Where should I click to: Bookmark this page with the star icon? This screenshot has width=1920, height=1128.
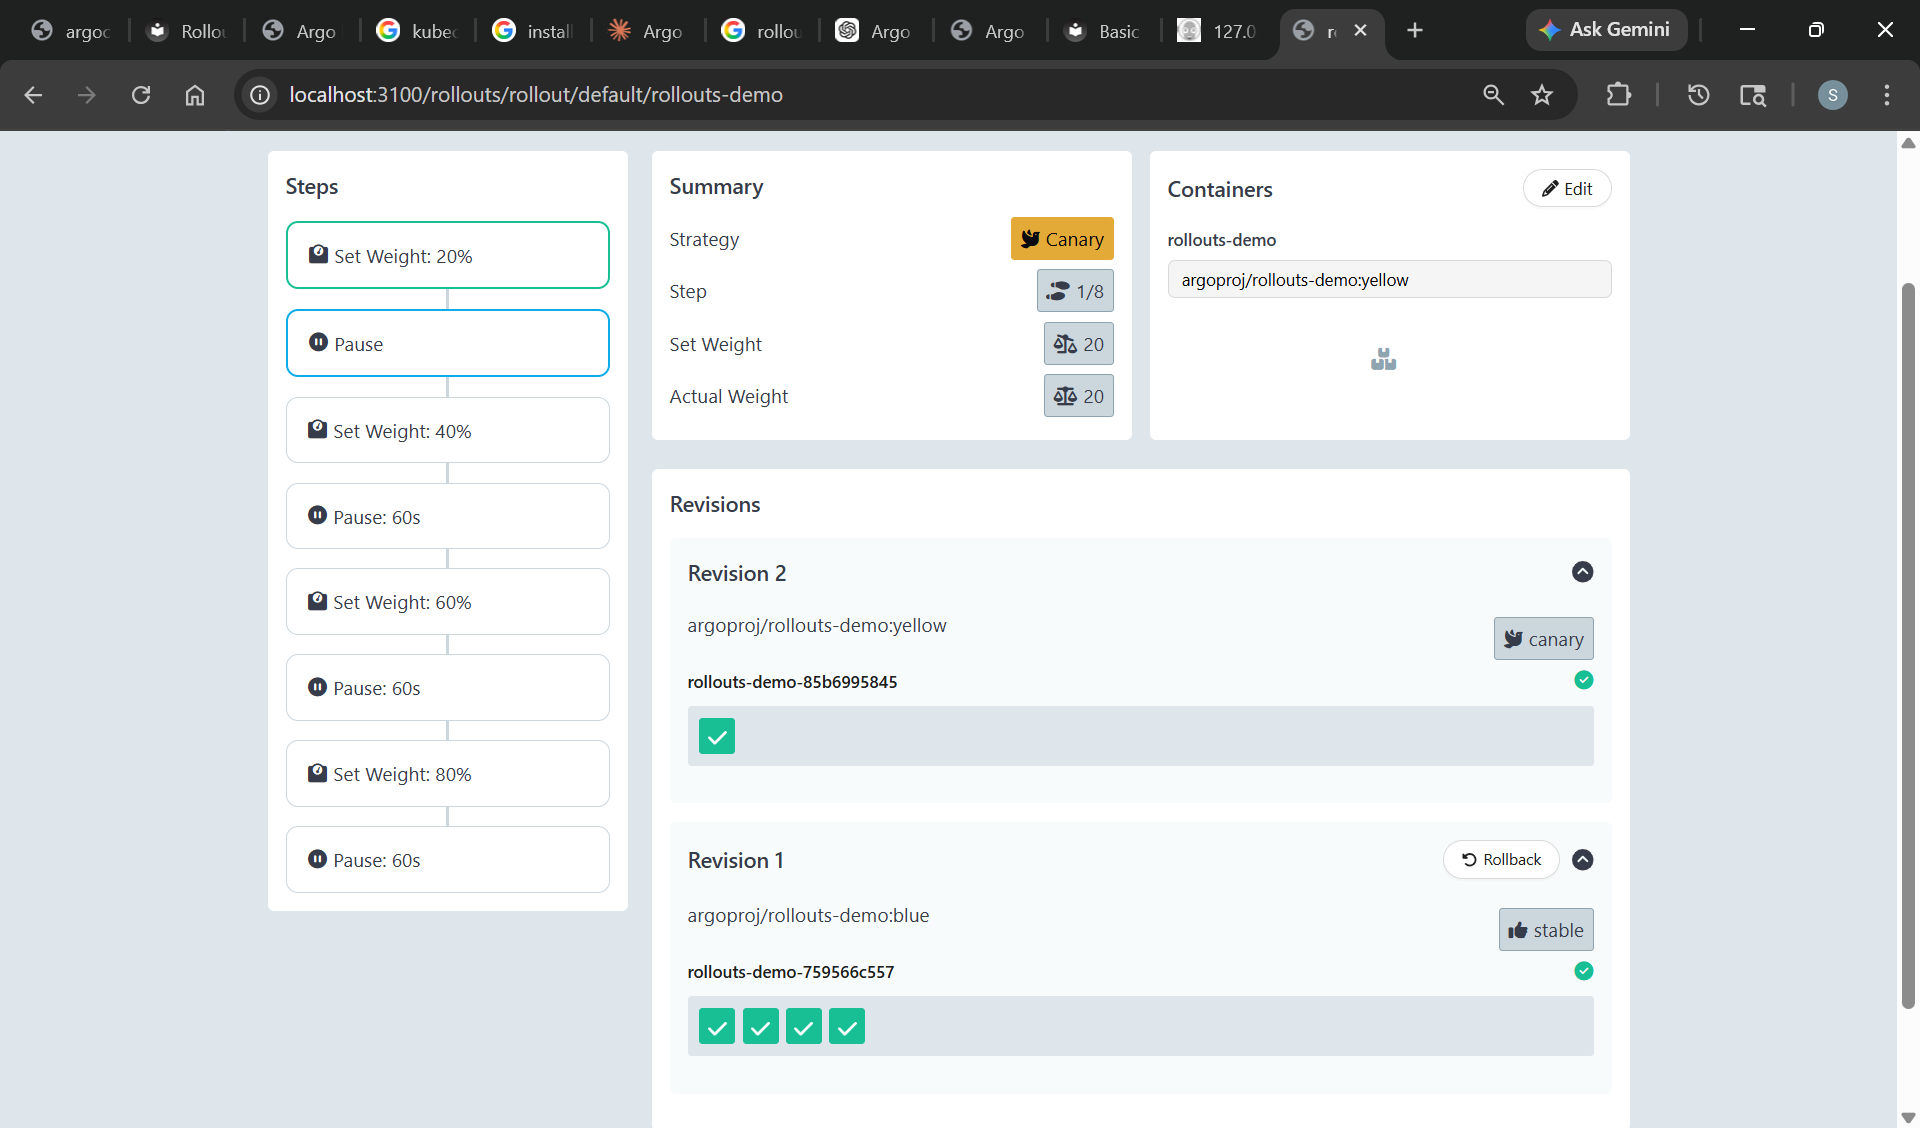click(1542, 95)
